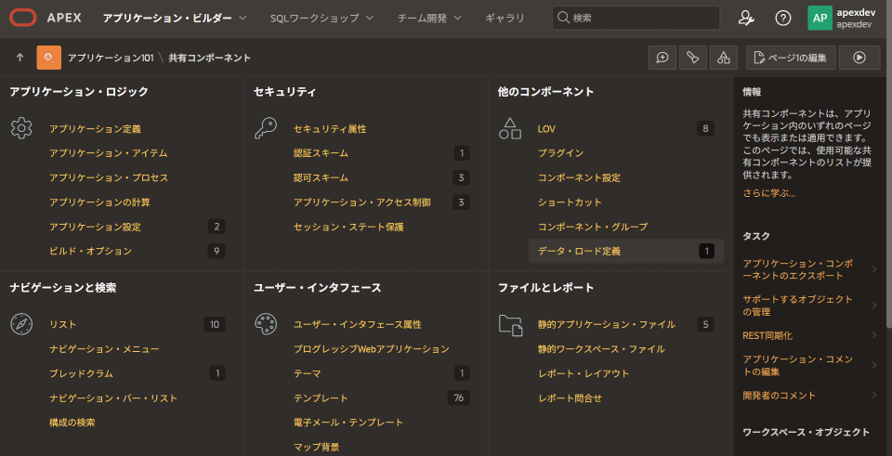892x456 pixels.
Task: Open セキュリティ属性 link
Action: [330, 129]
